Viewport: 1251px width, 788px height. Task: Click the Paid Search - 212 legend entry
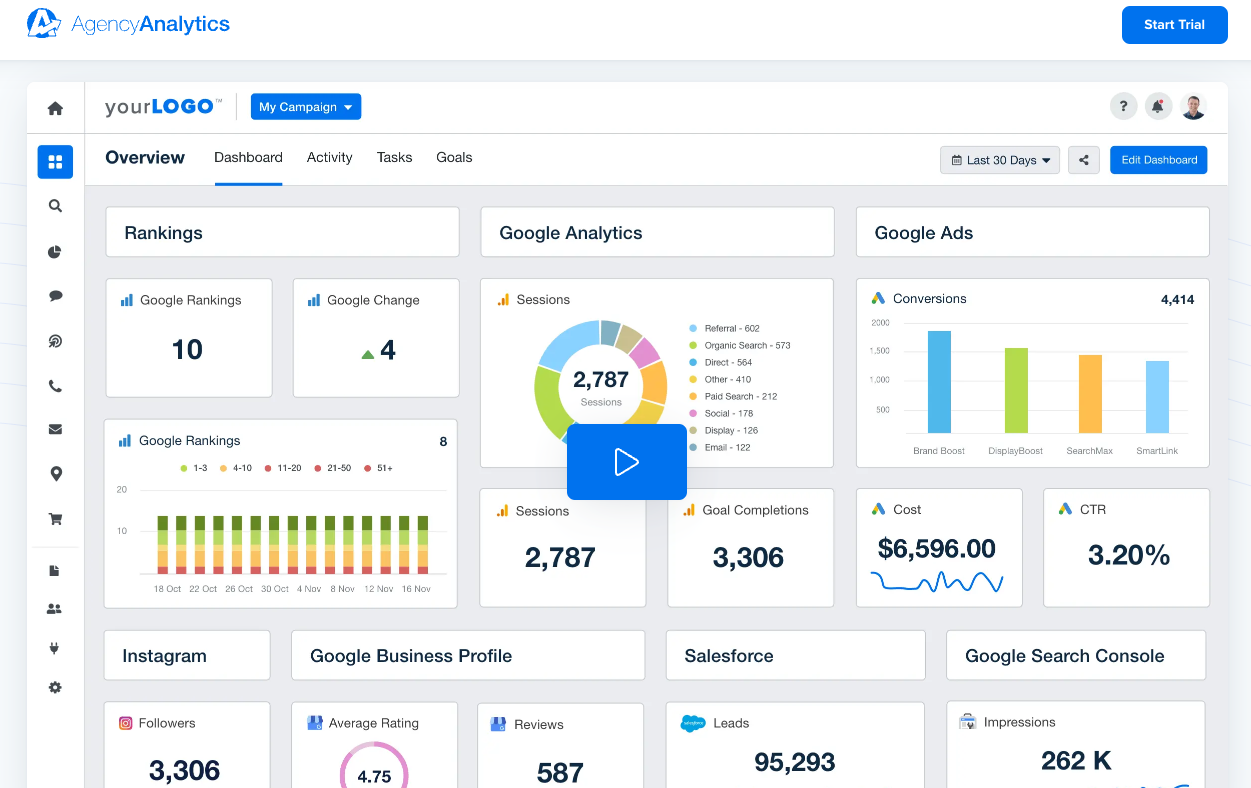[733, 396]
